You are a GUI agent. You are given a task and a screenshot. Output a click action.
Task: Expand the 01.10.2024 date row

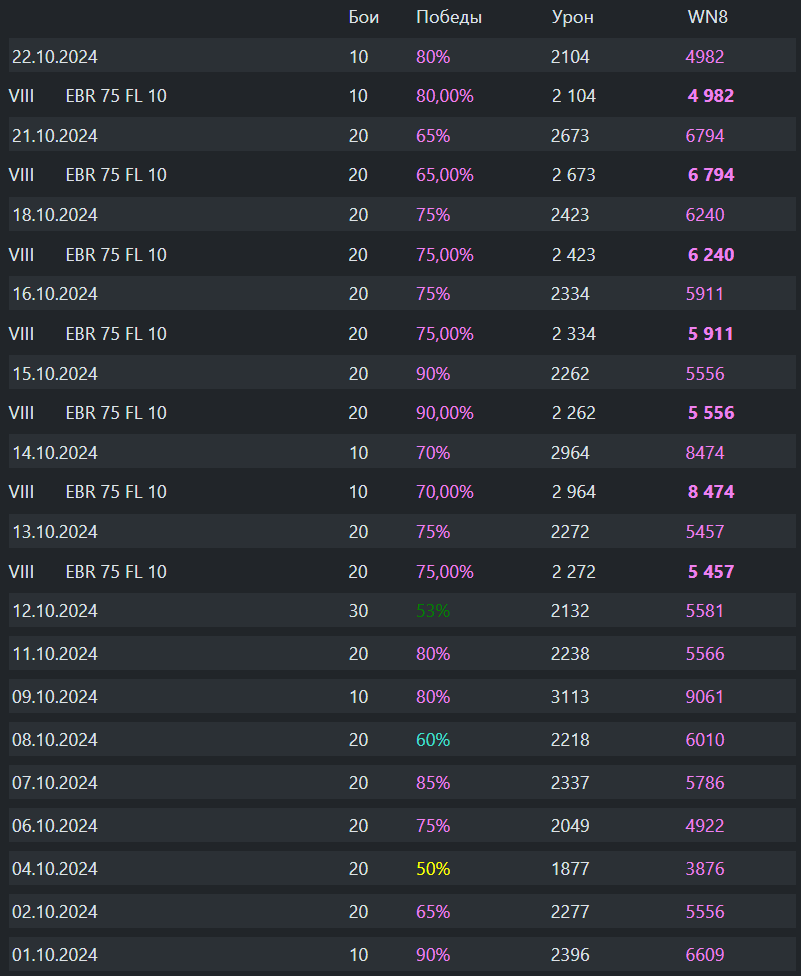55,955
